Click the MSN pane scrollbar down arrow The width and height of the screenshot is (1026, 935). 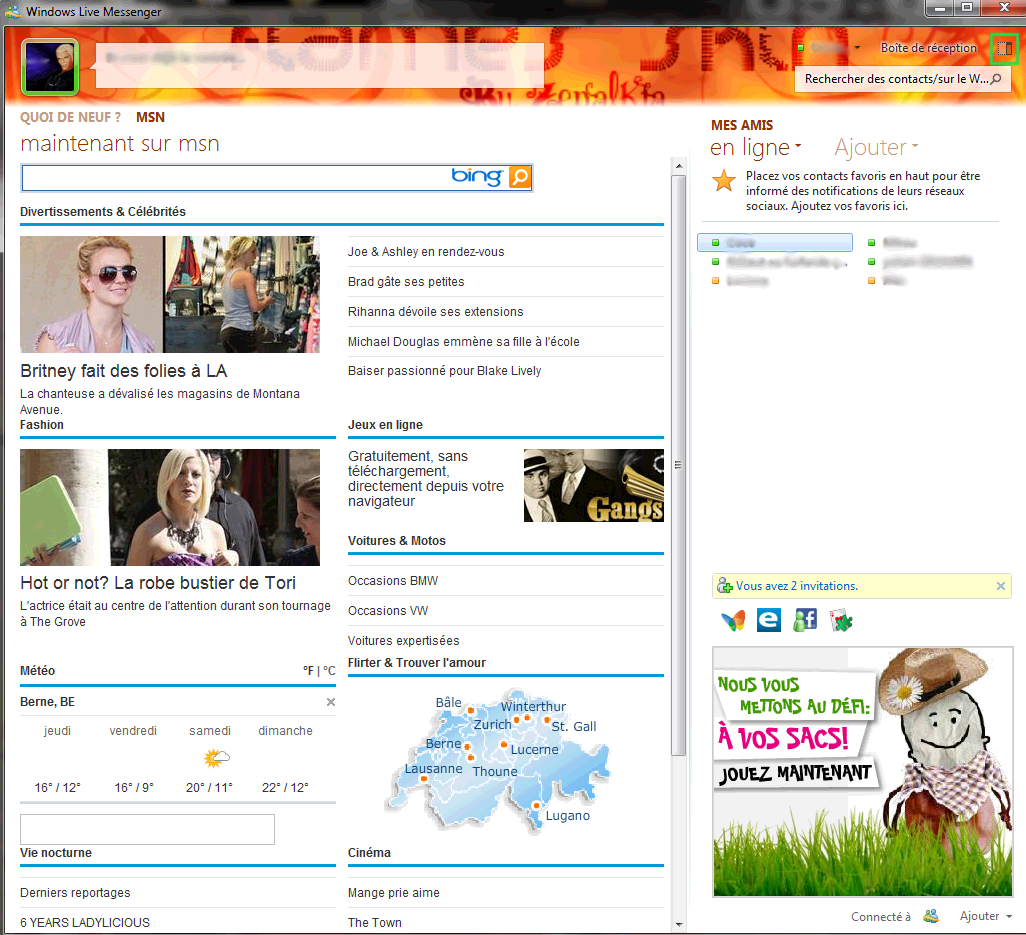click(679, 924)
